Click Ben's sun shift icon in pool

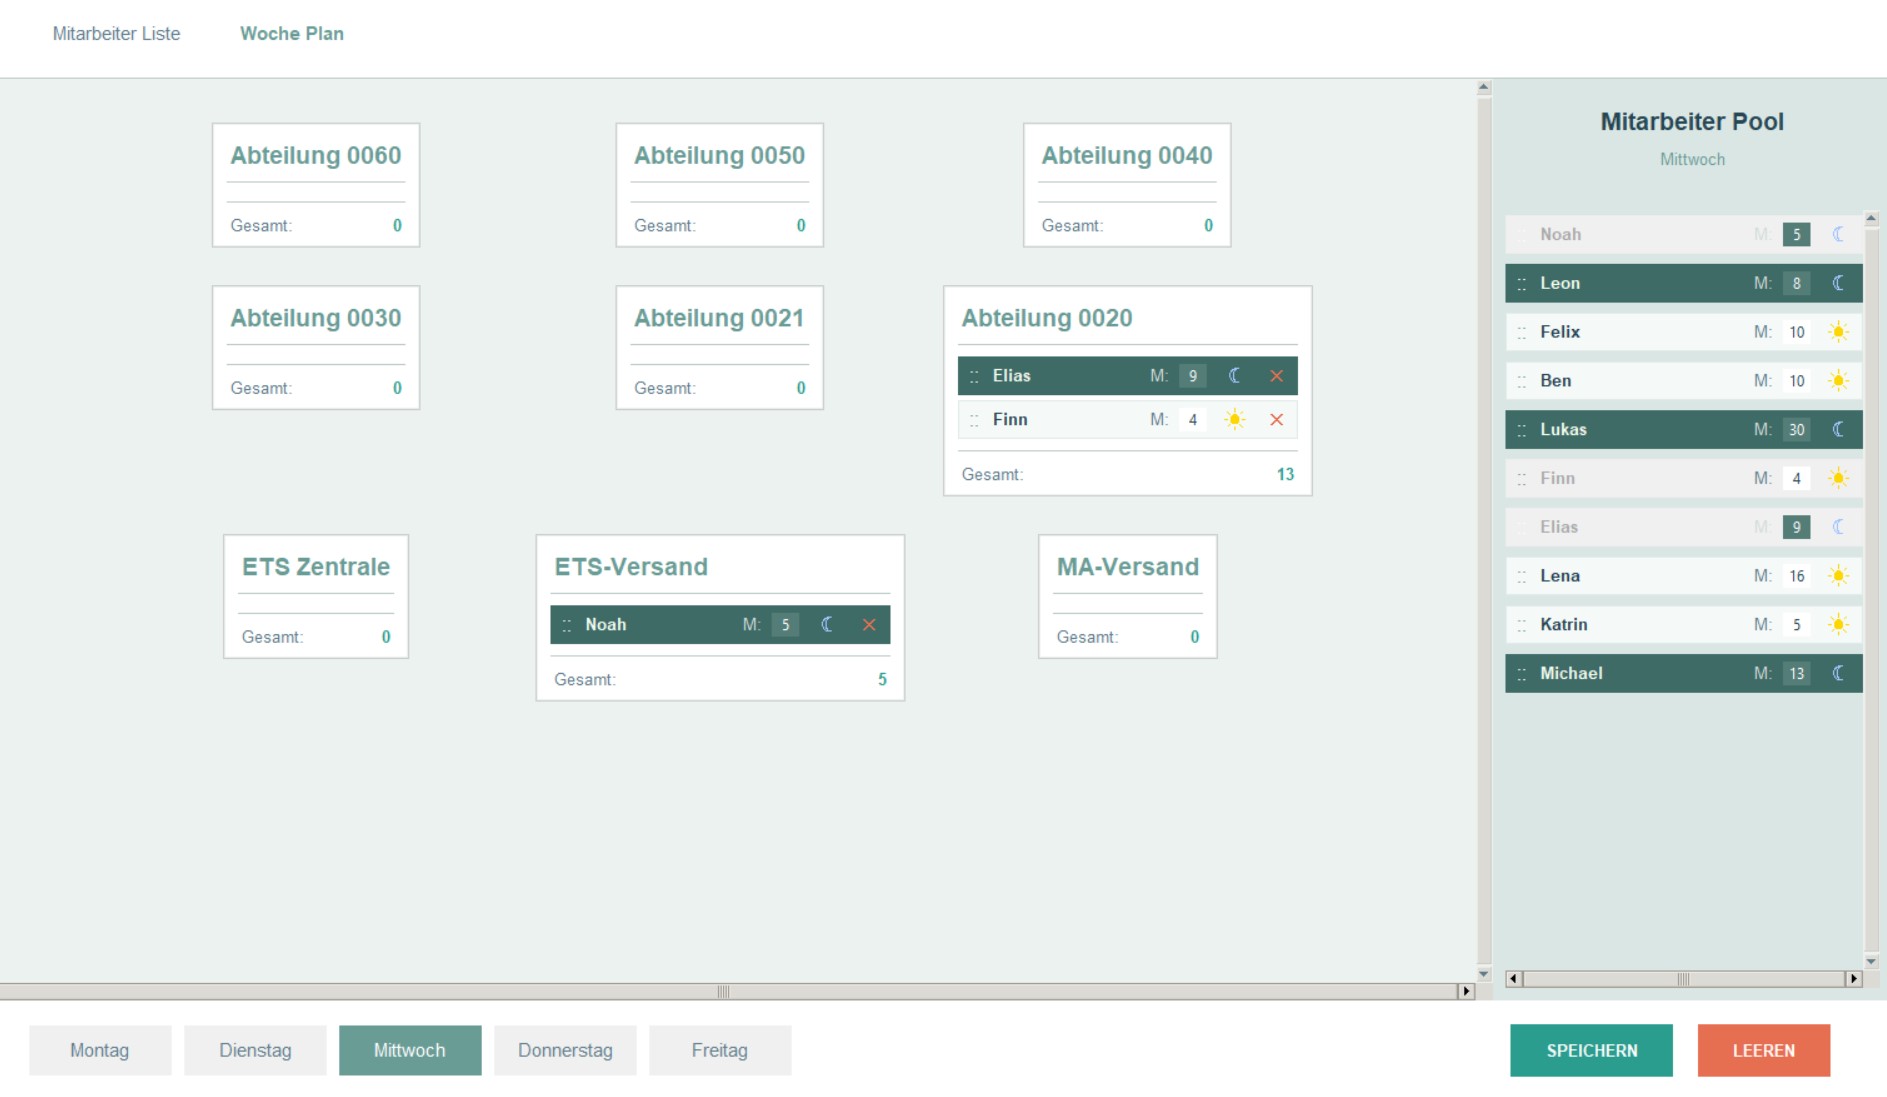1838,381
